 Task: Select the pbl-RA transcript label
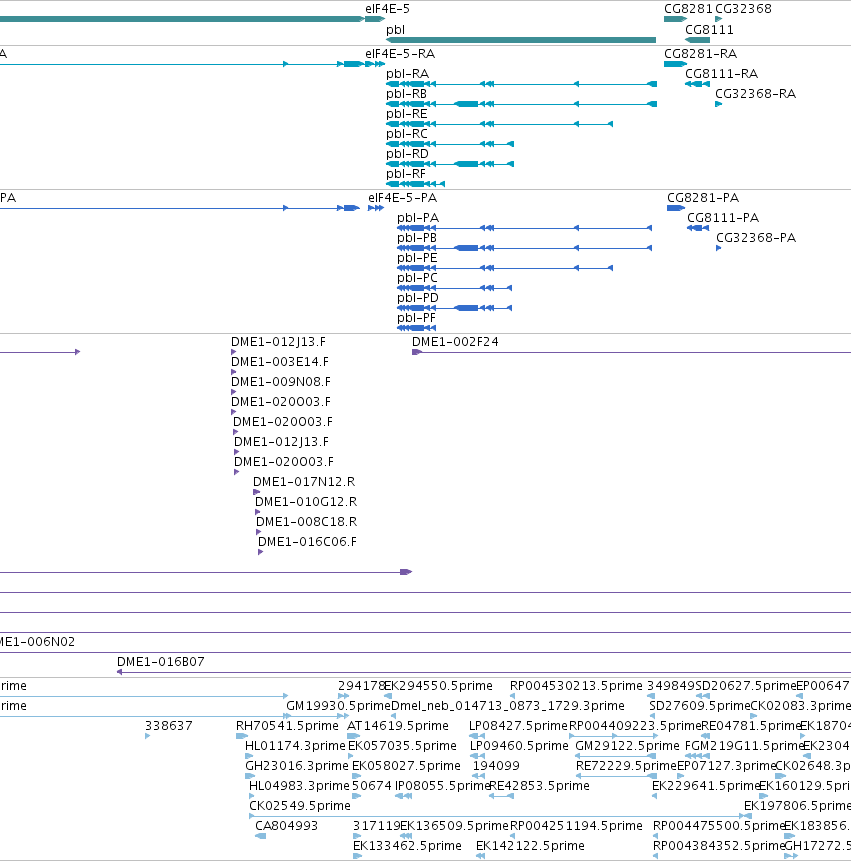tap(407, 74)
